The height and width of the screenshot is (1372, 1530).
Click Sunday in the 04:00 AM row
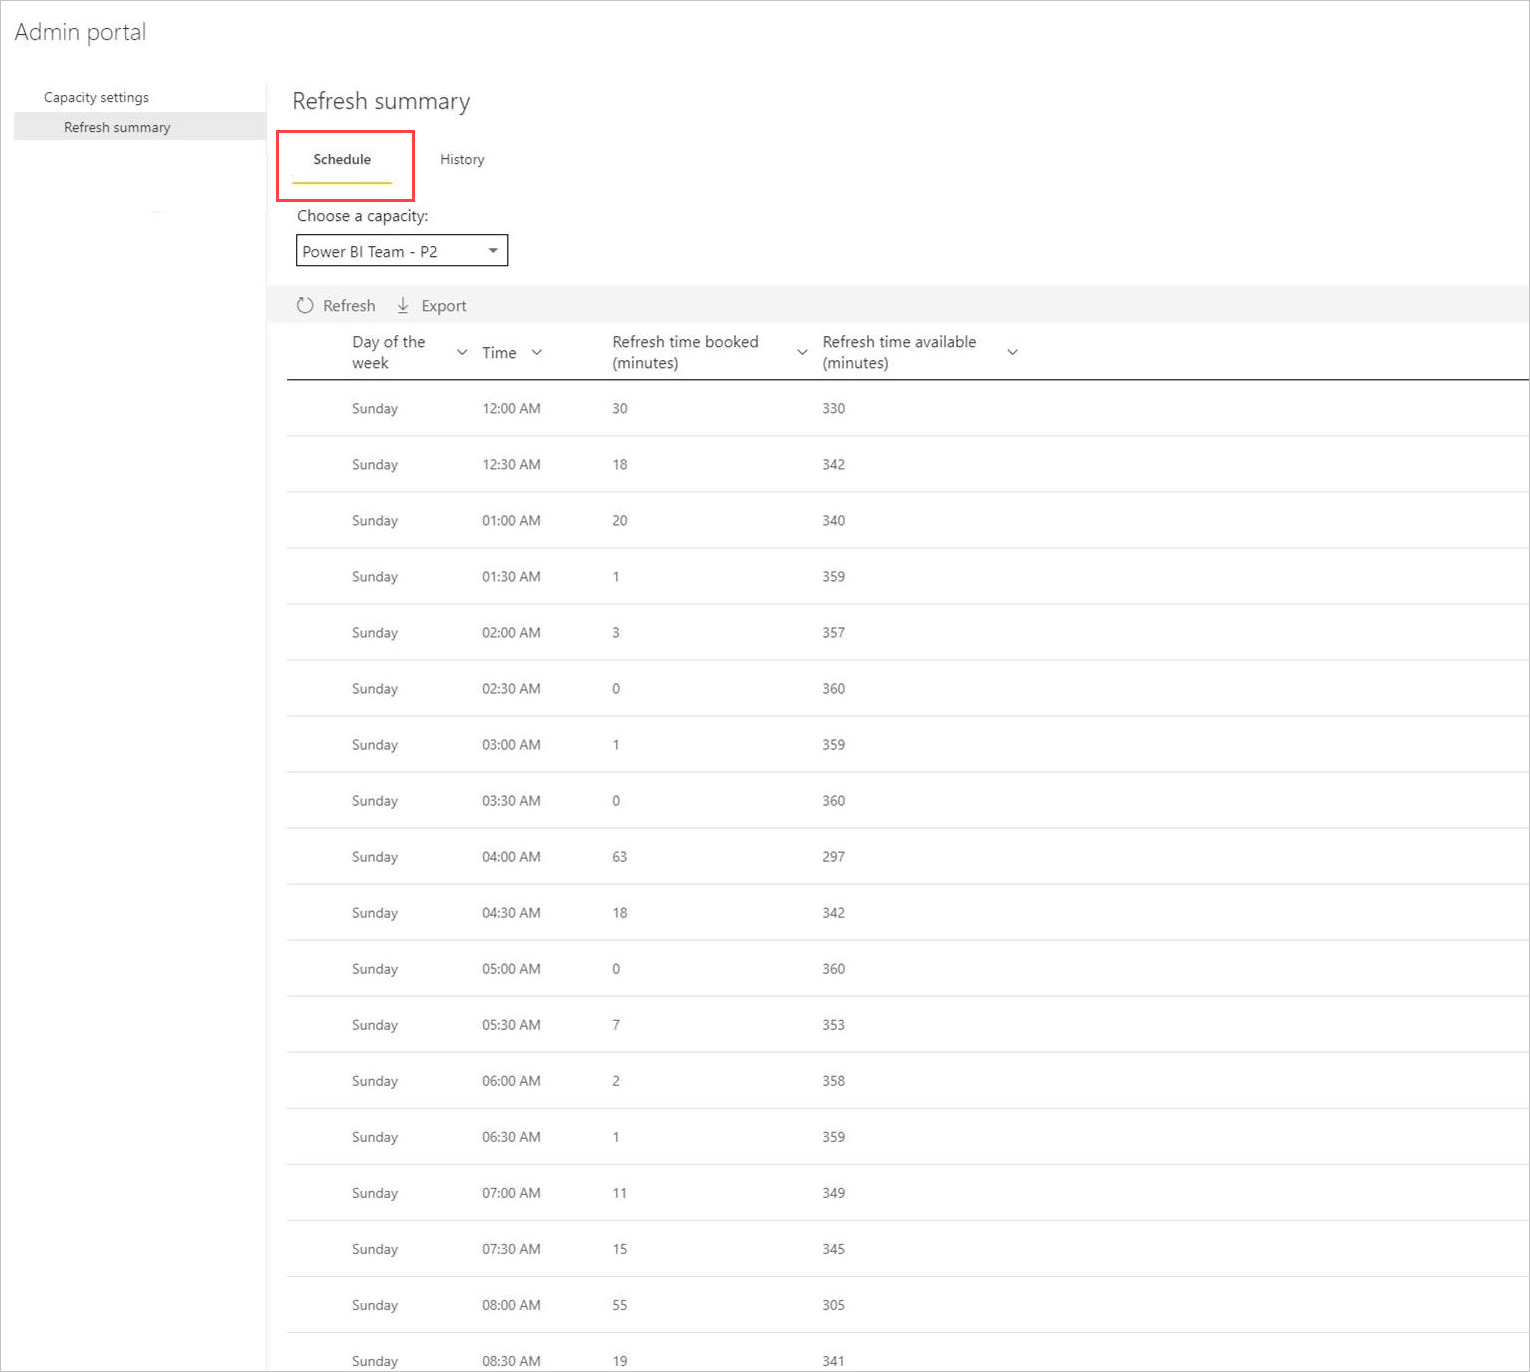coord(375,856)
